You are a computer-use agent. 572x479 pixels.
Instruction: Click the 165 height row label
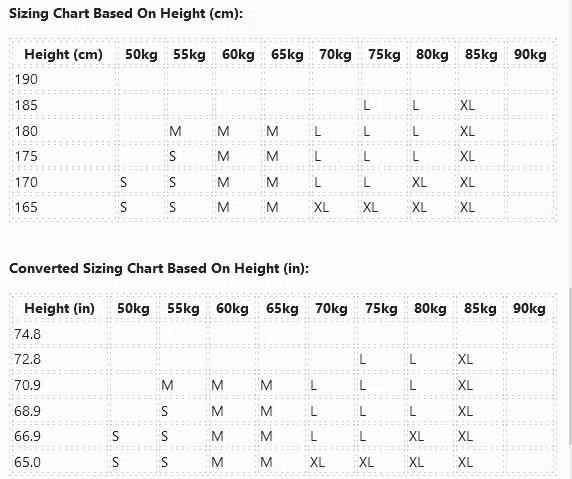26,207
